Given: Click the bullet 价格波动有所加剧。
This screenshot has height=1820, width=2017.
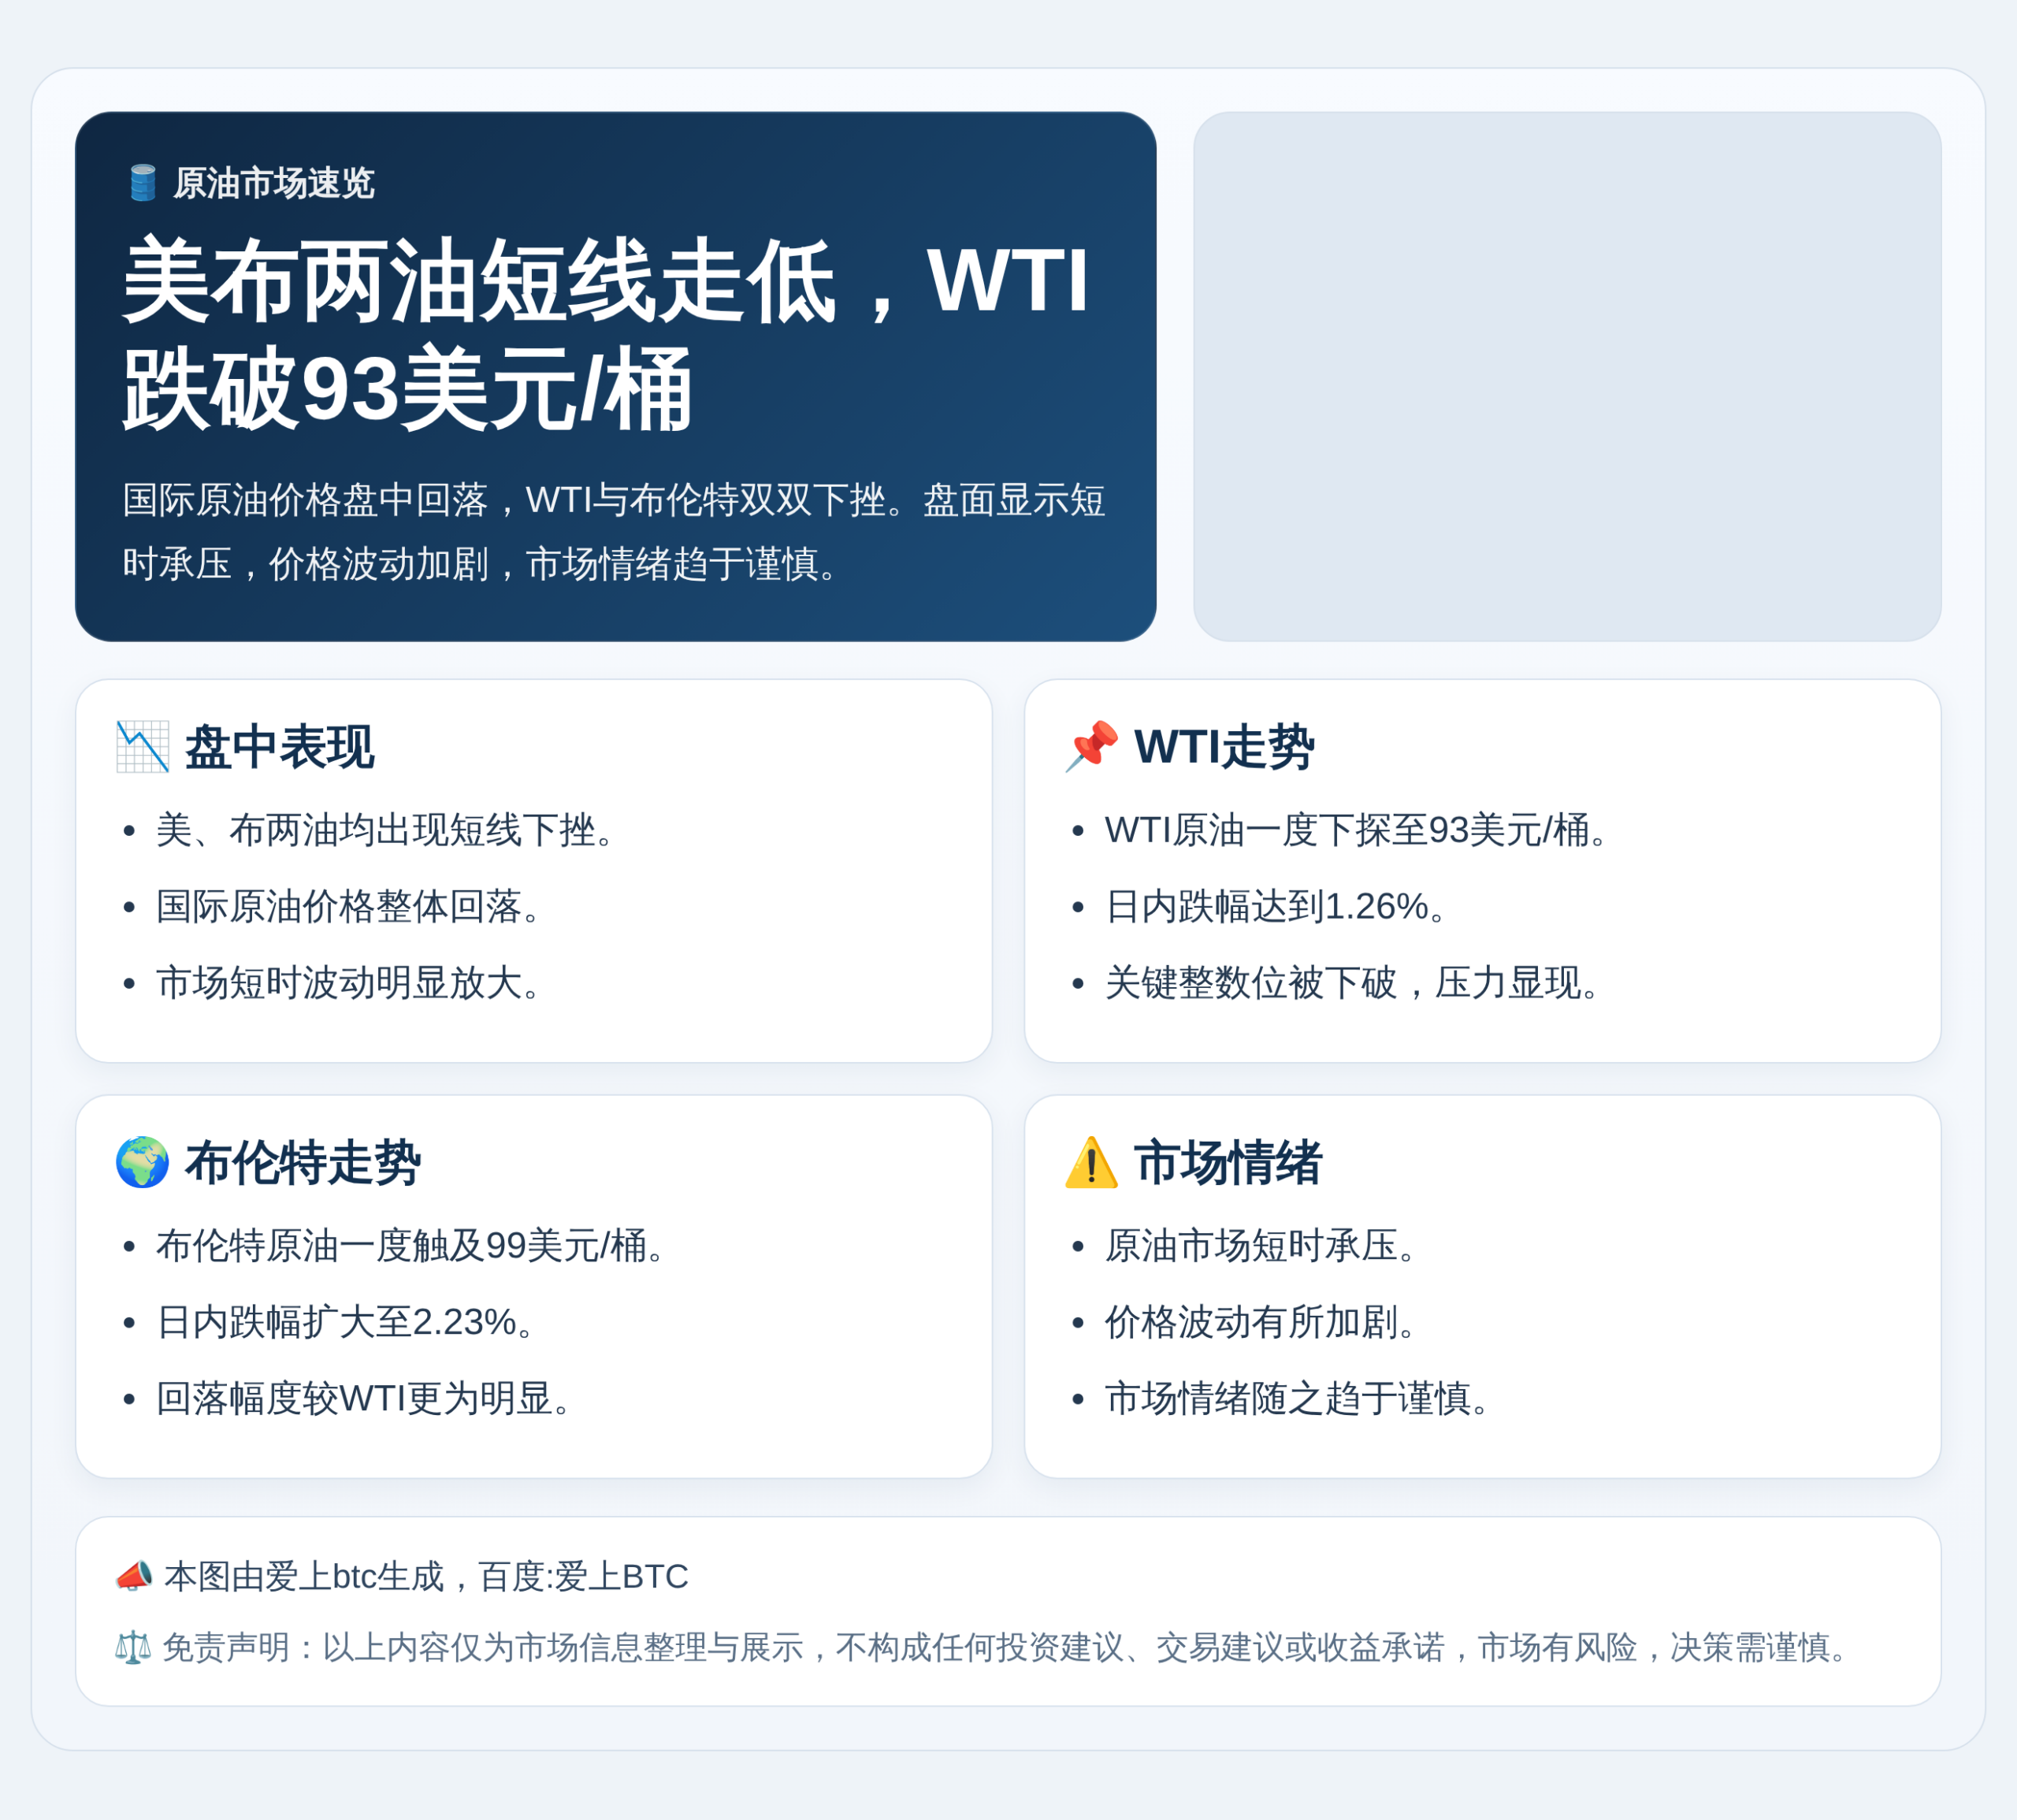Looking at the screenshot, I should (1261, 1321).
